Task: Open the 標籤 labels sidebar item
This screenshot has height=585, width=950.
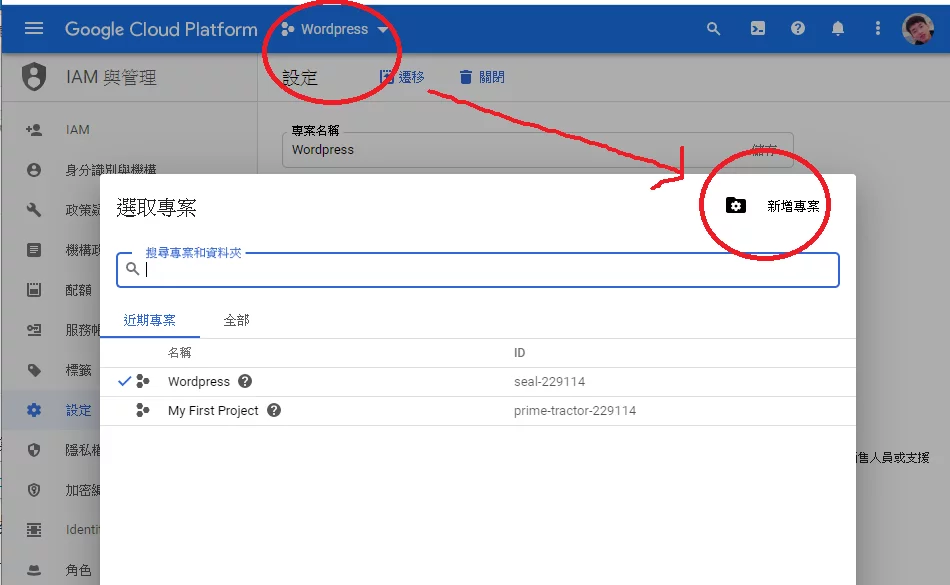Action: tap(79, 370)
